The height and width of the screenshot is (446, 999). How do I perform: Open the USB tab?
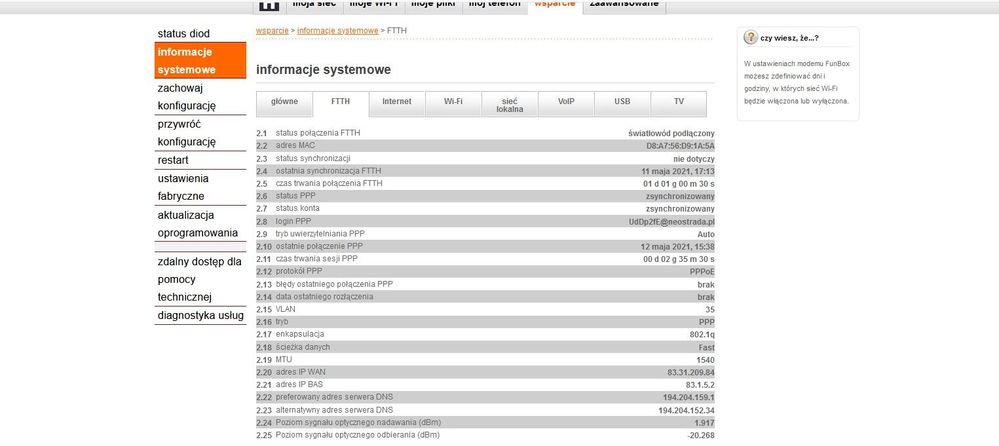622,102
